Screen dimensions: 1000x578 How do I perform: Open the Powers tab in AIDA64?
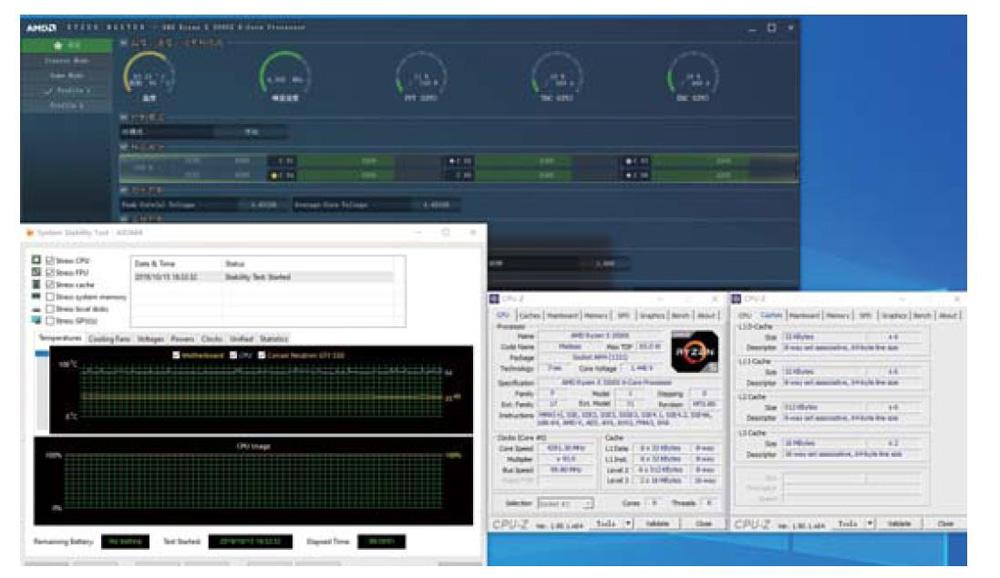(x=182, y=339)
